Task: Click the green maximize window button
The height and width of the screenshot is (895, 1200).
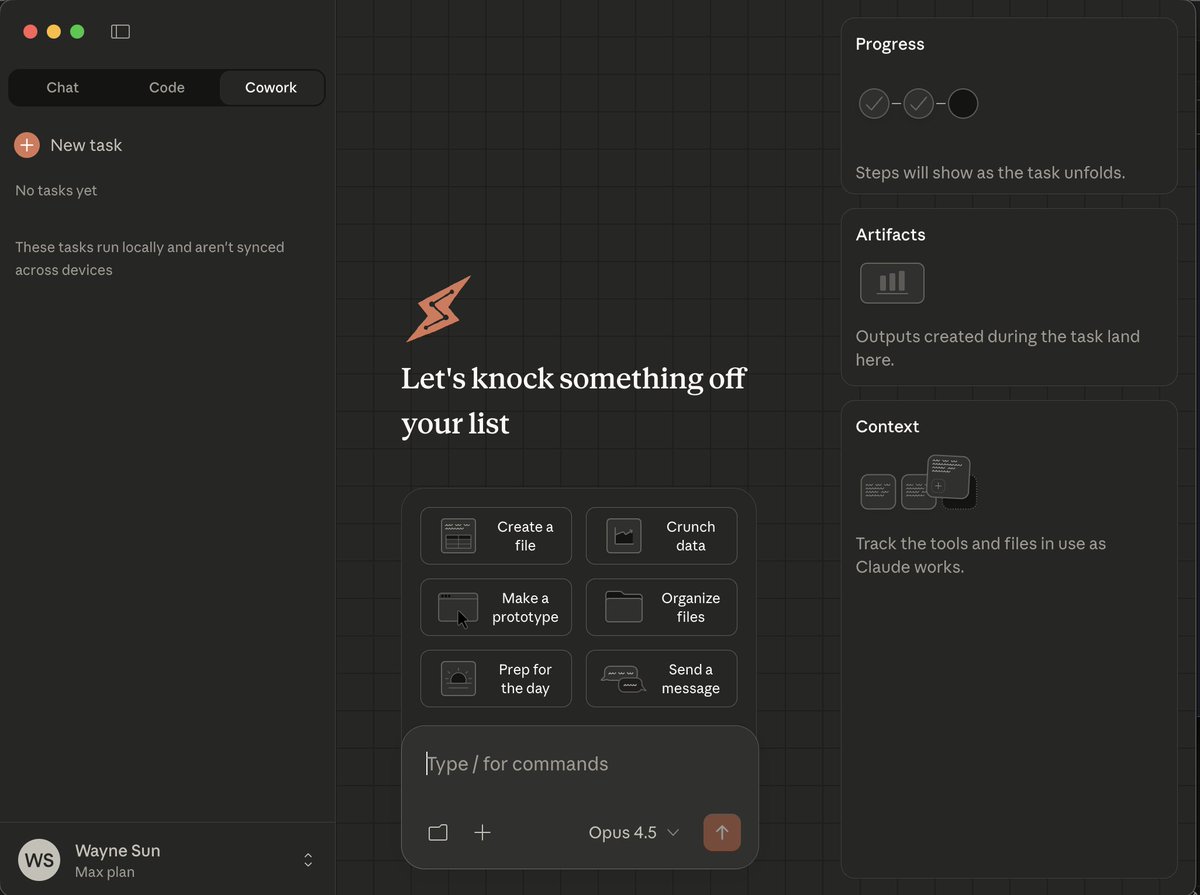Action: point(77,32)
